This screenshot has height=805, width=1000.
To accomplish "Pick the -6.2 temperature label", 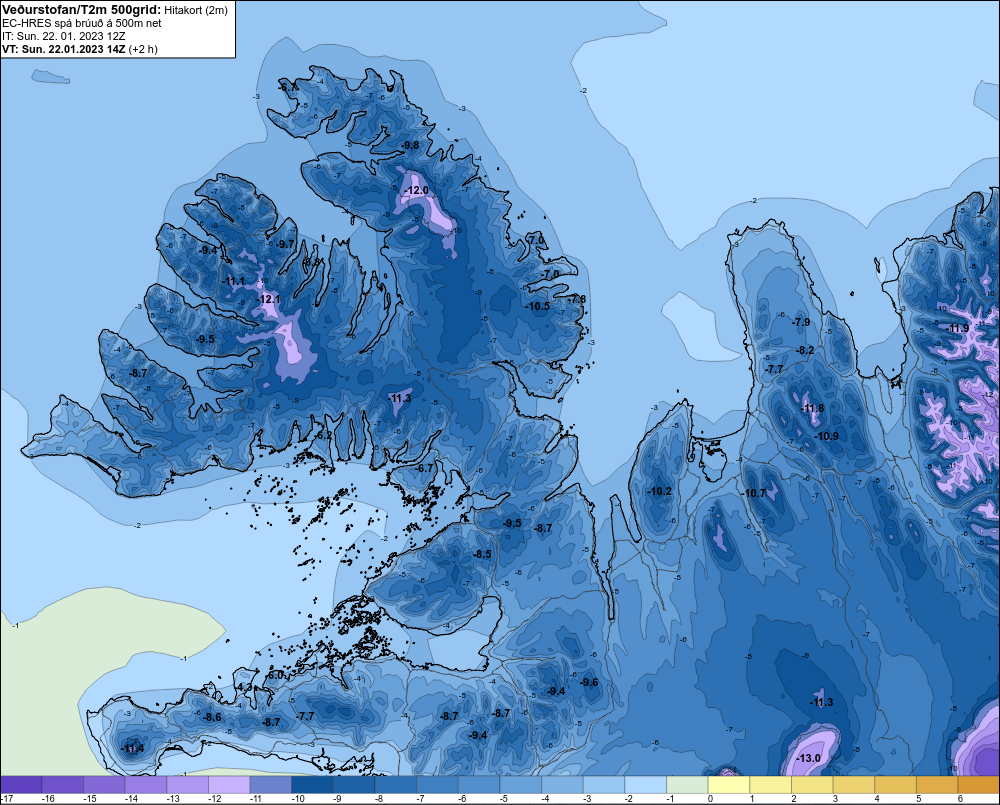I will (x=324, y=435).
